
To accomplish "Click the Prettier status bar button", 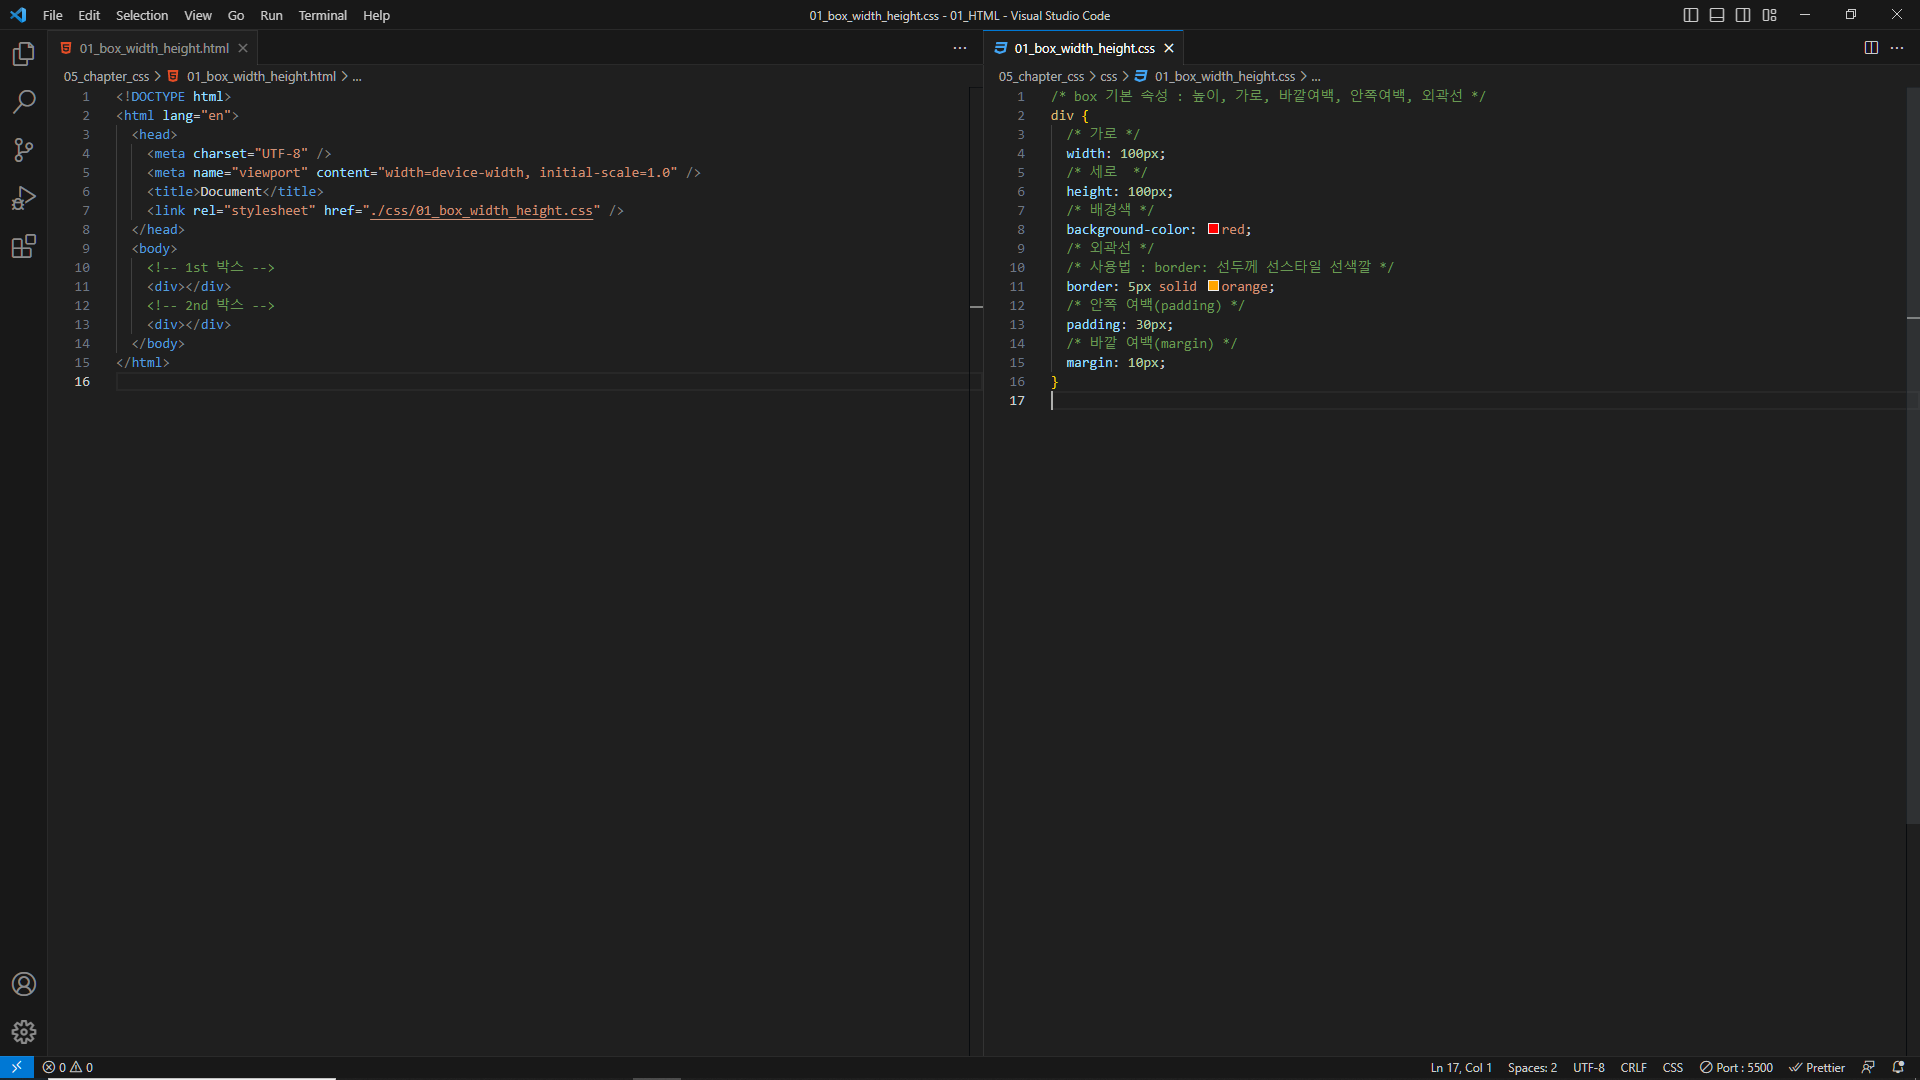I will (x=1817, y=1067).
